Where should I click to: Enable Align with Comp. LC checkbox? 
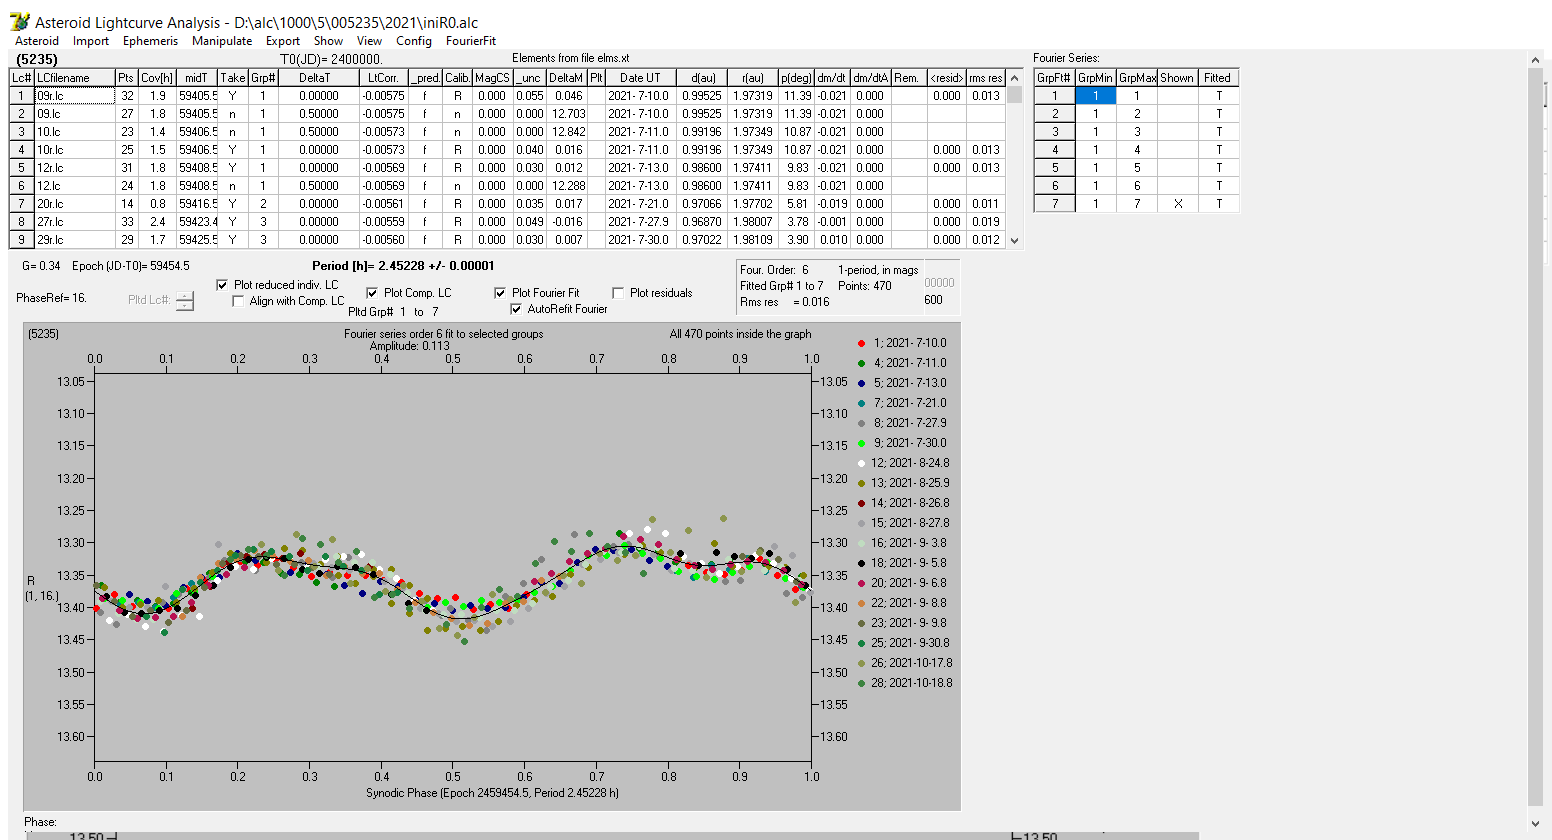(238, 301)
